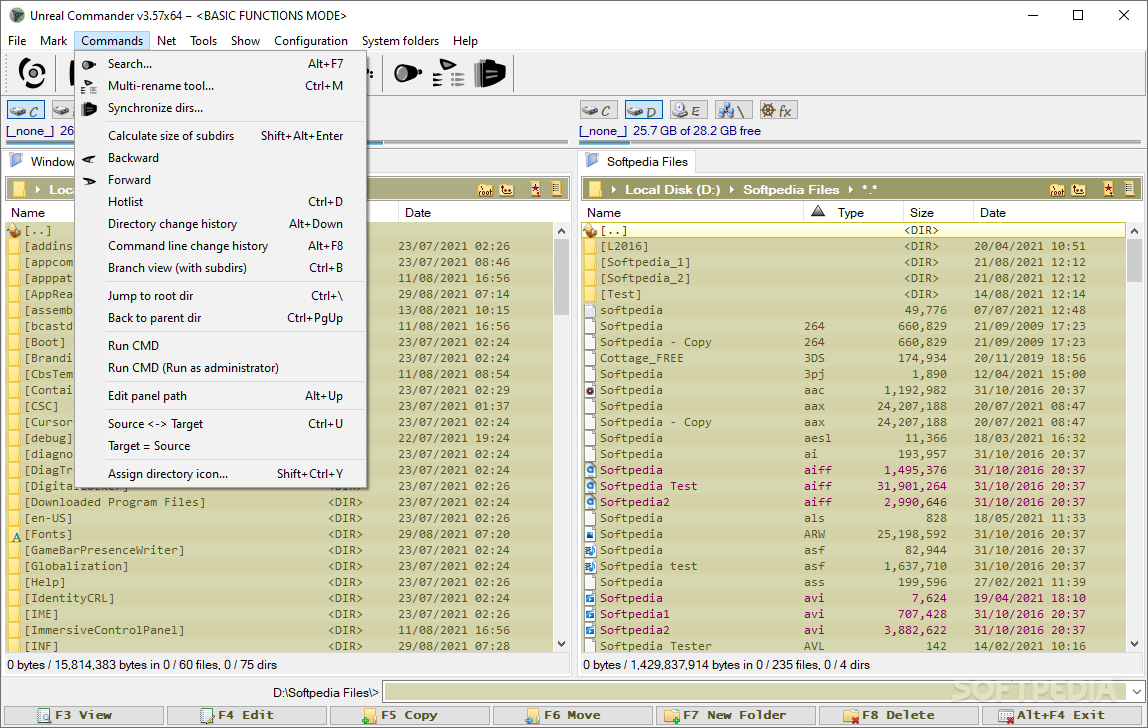Choose Synchronize dirs... menu entry
This screenshot has width=1148, height=728.
pos(220,108)
